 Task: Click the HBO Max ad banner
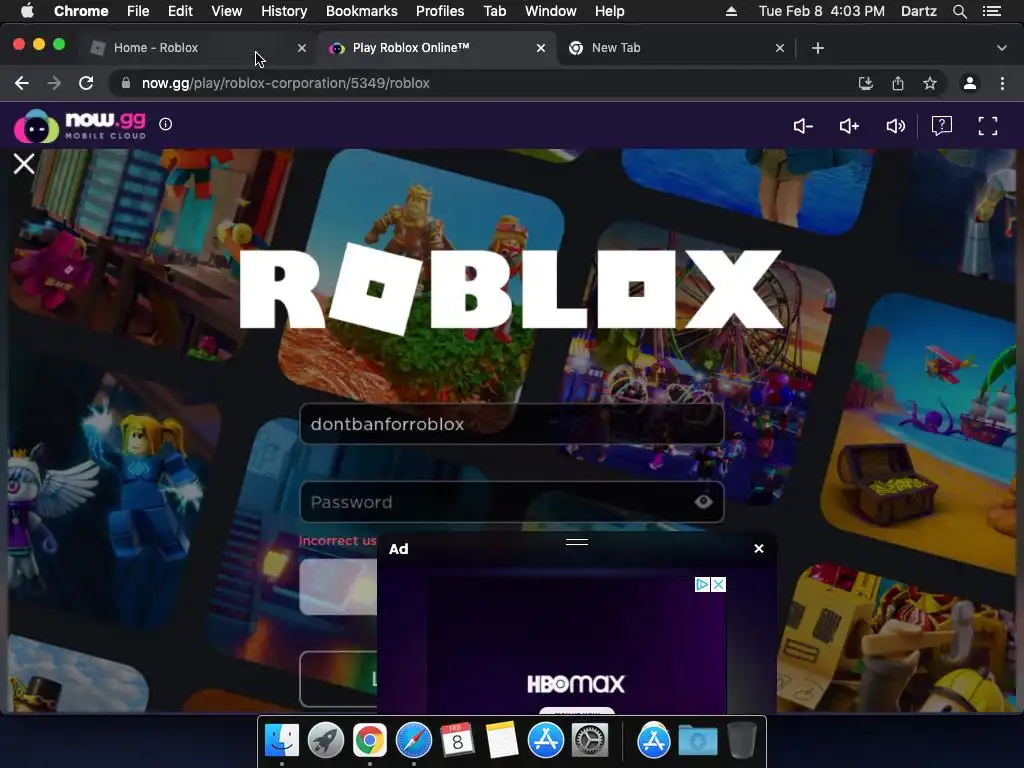(x=576, y=645)
